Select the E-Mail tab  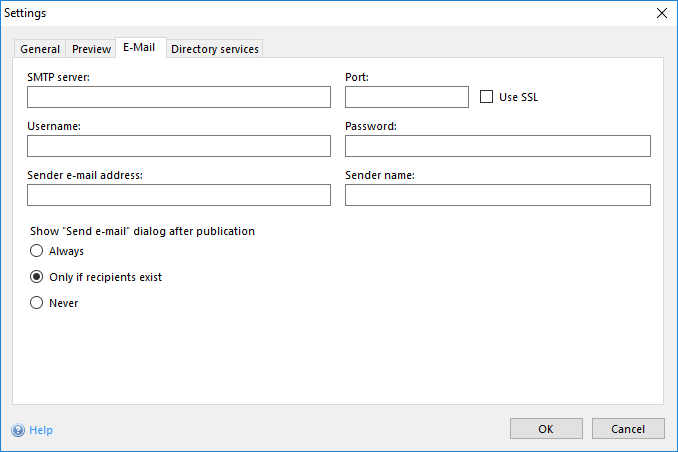tap(139, 48)
